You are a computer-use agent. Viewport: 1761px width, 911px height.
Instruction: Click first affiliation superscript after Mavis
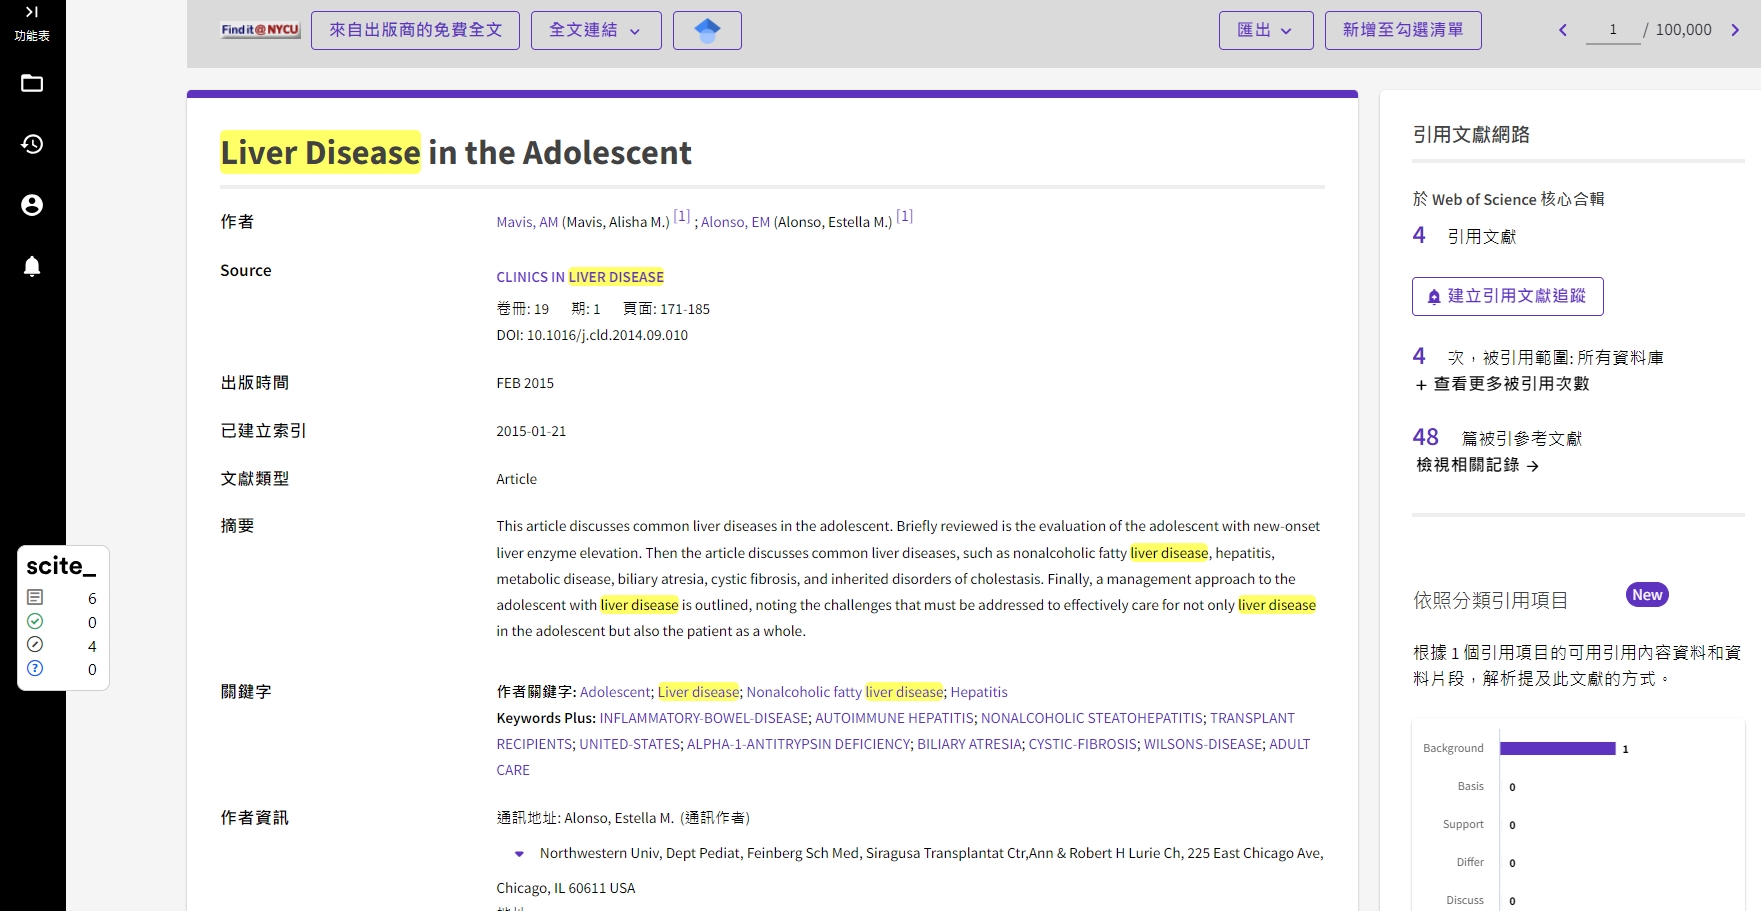682,216
